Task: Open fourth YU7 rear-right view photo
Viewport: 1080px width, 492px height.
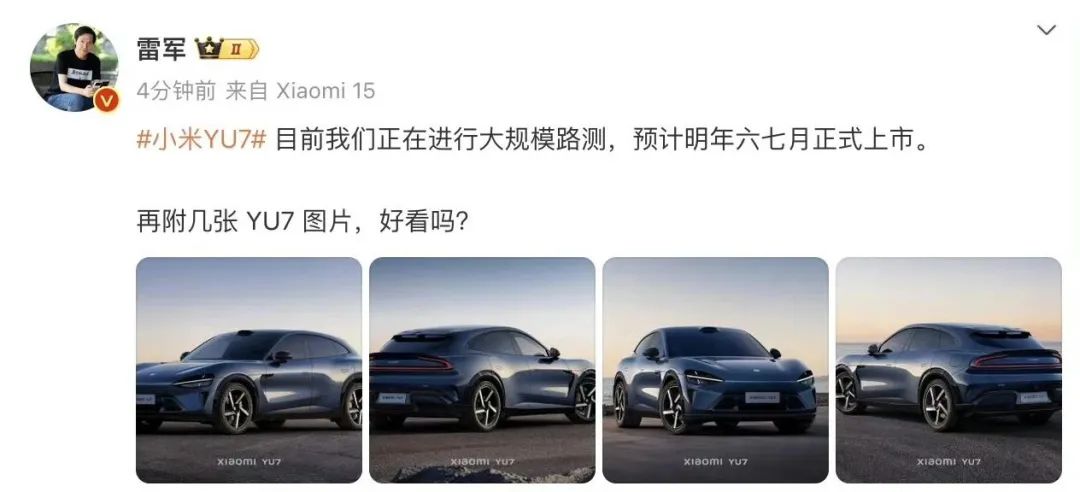Action: [x=948, y=370]
